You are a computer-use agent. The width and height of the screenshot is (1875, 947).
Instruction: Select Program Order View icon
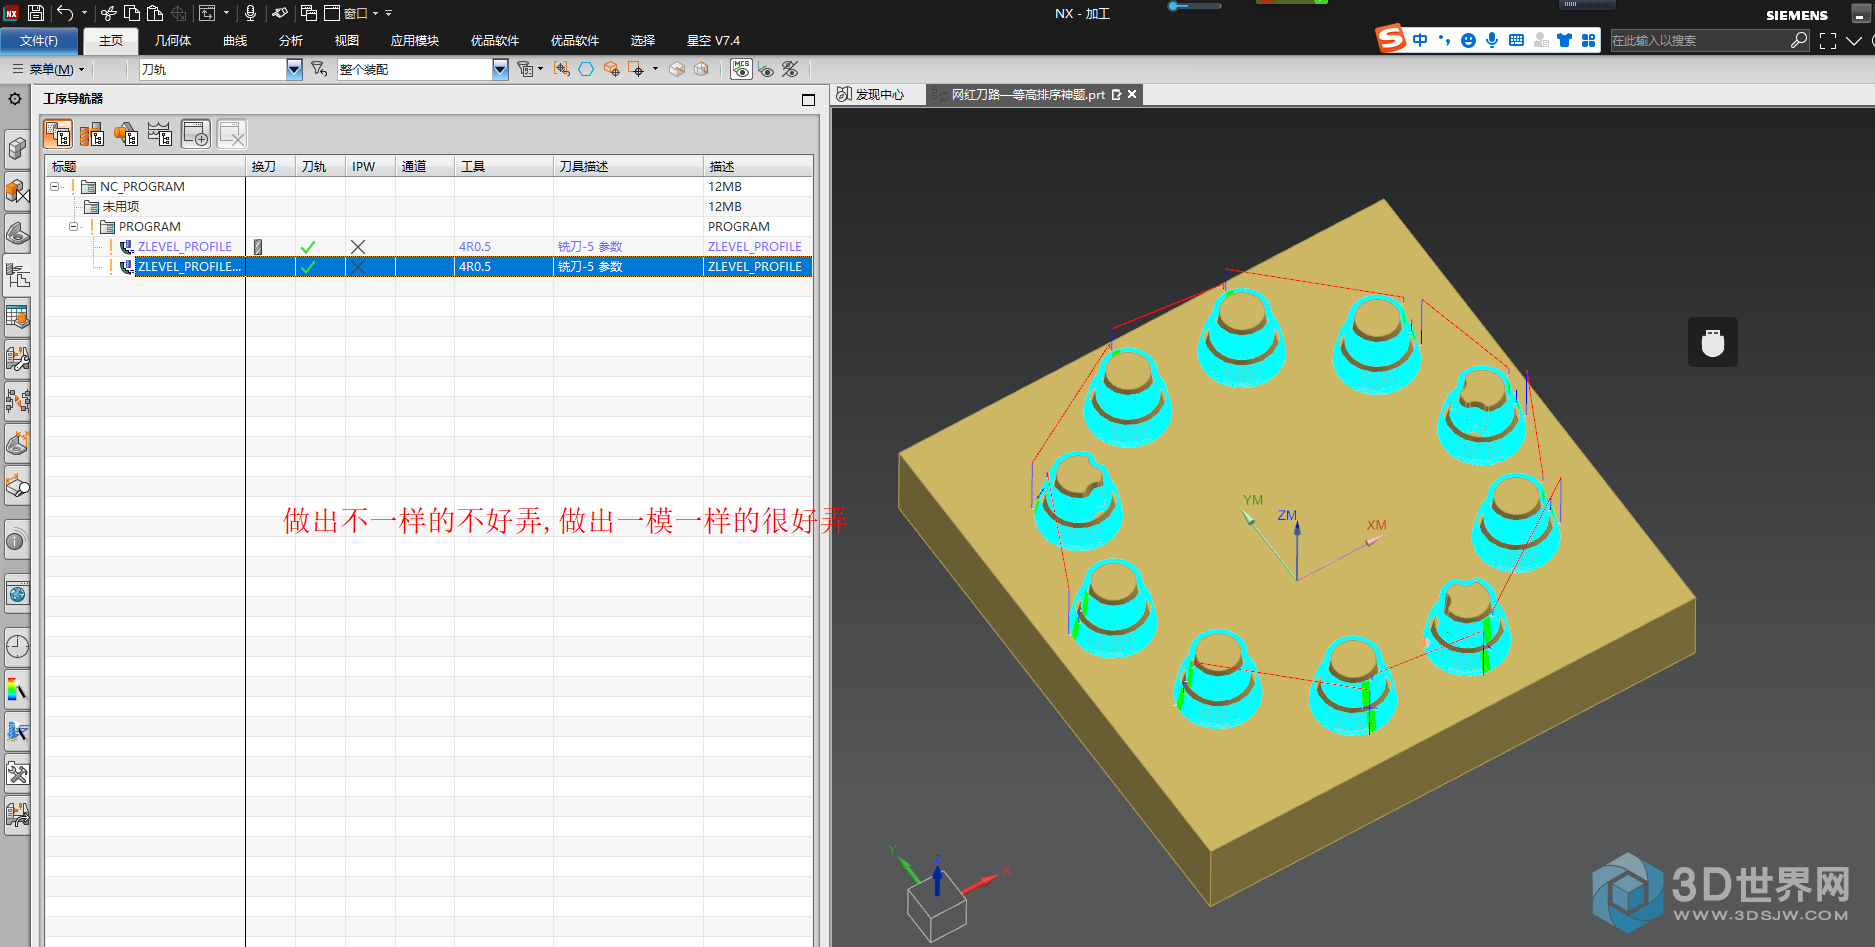(x=58, y=134)
